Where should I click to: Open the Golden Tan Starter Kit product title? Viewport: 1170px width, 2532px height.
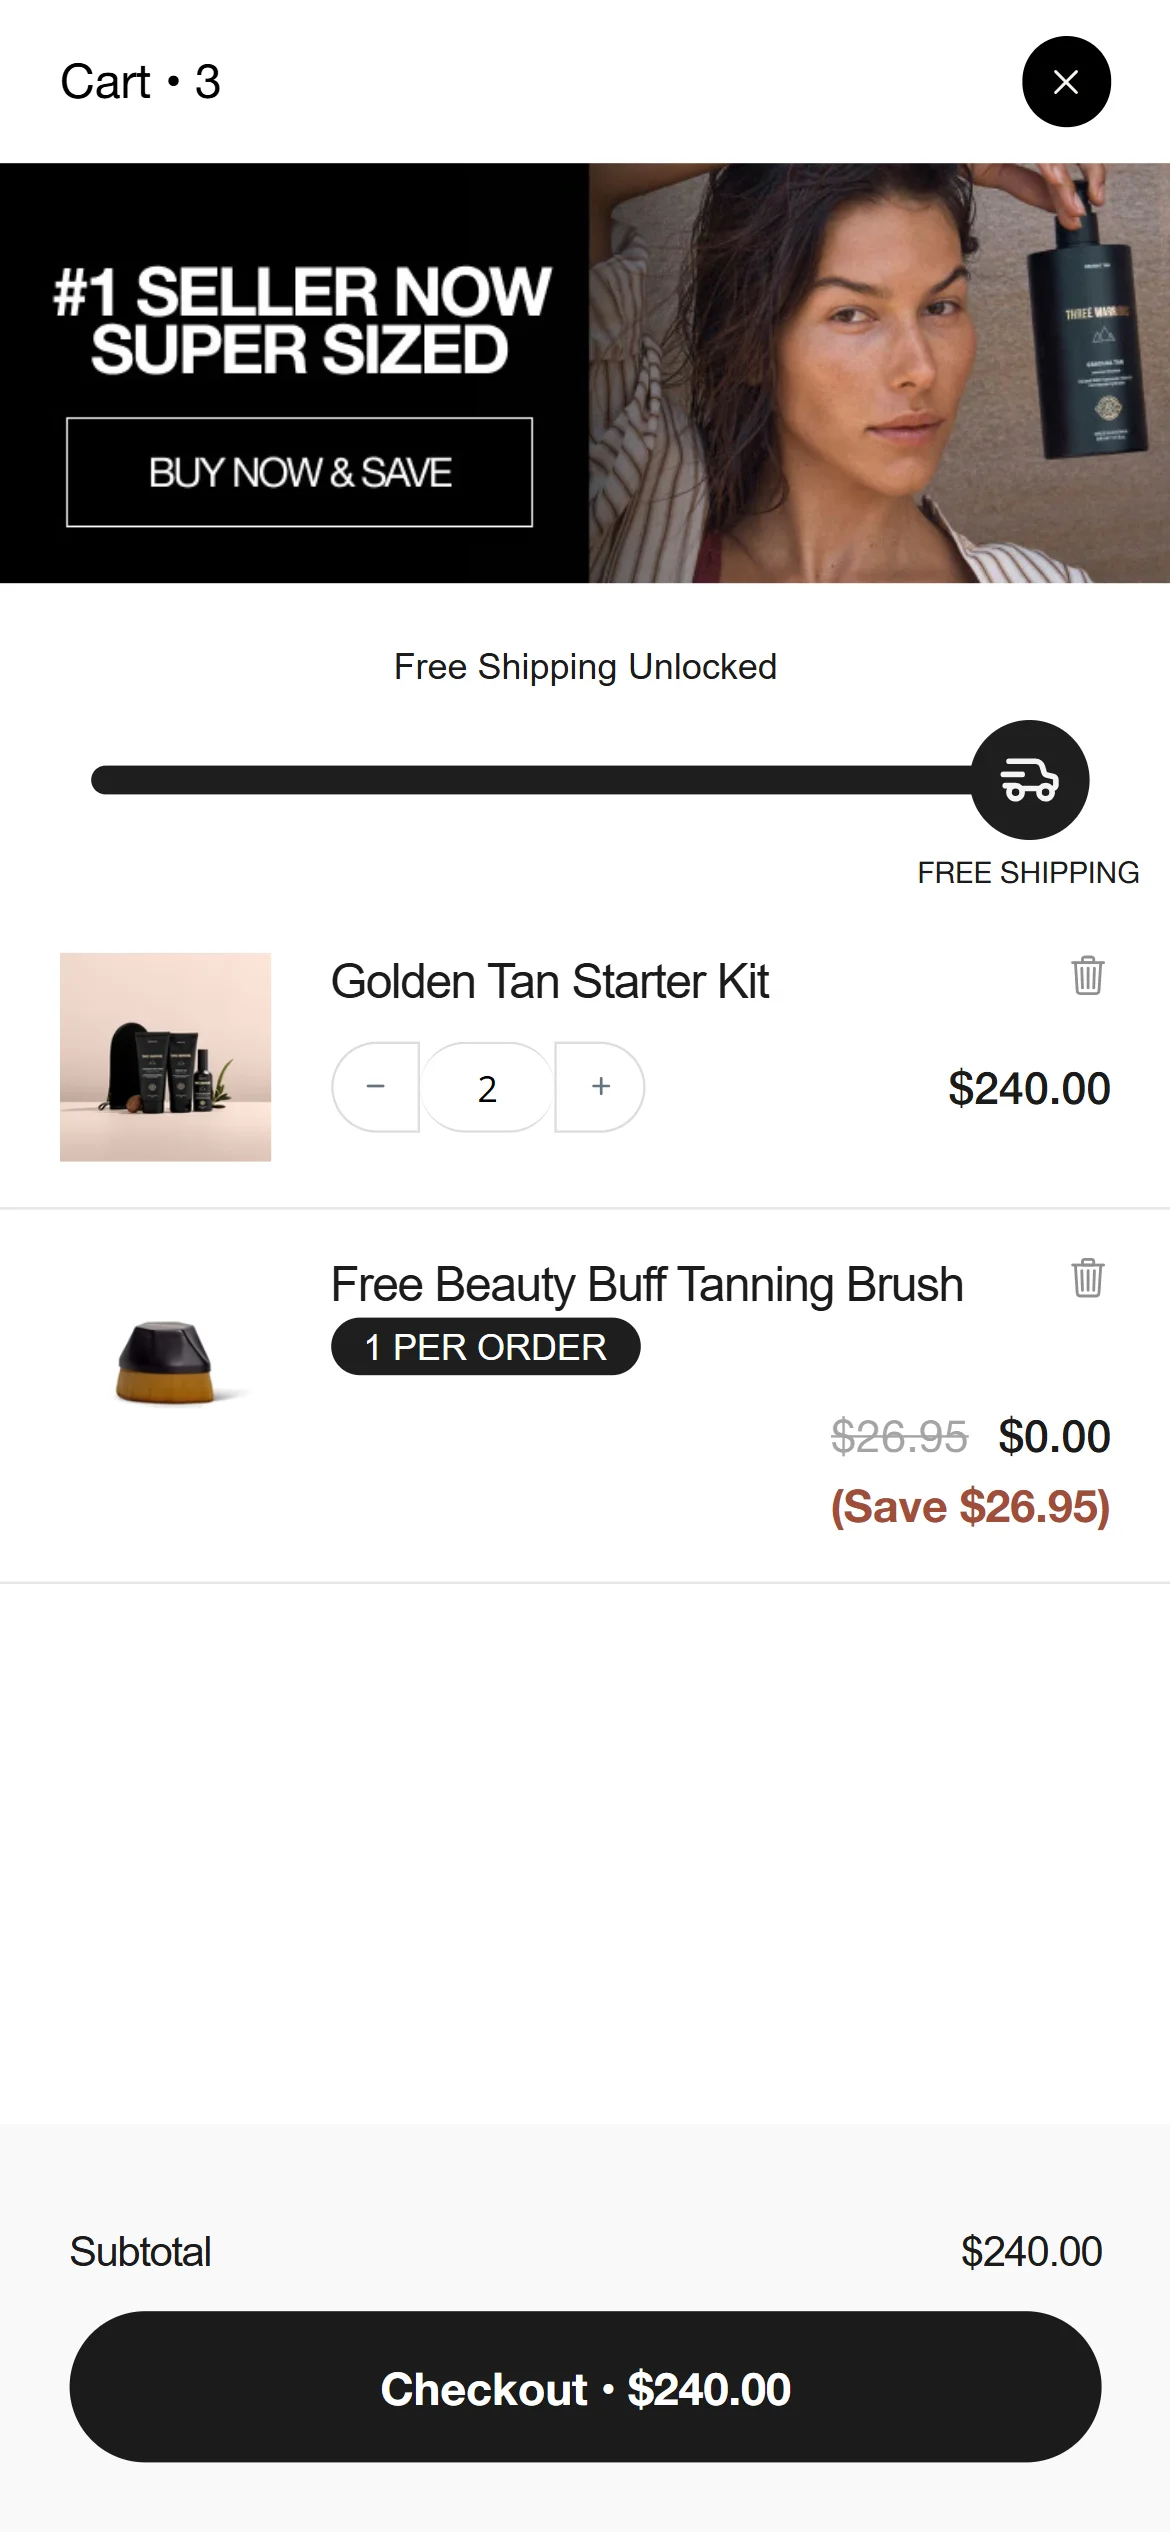coord(549,982)
